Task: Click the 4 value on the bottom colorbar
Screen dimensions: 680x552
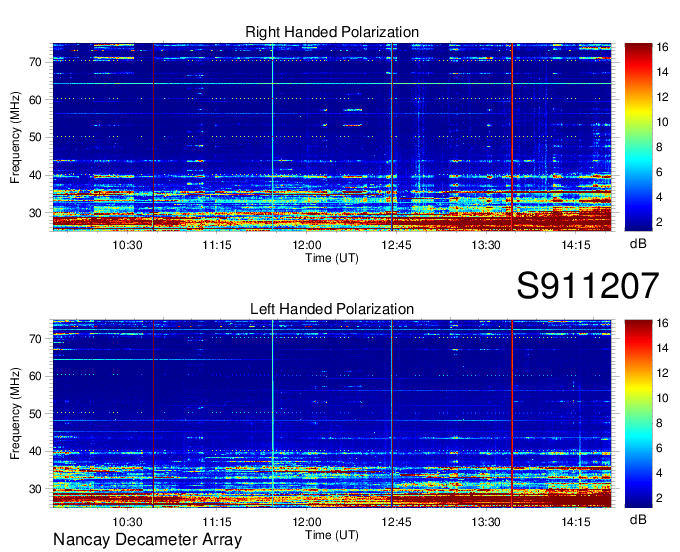Action: click(659, 473)
